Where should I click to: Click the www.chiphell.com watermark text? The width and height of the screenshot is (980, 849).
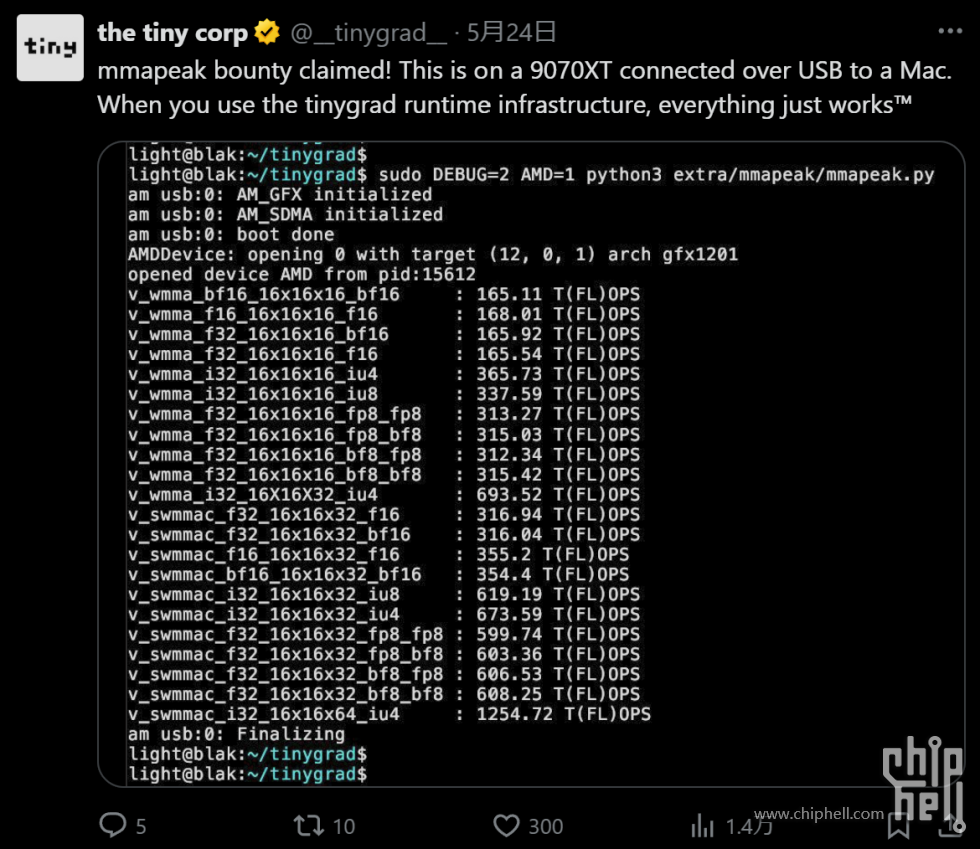(x=819, y=813)
